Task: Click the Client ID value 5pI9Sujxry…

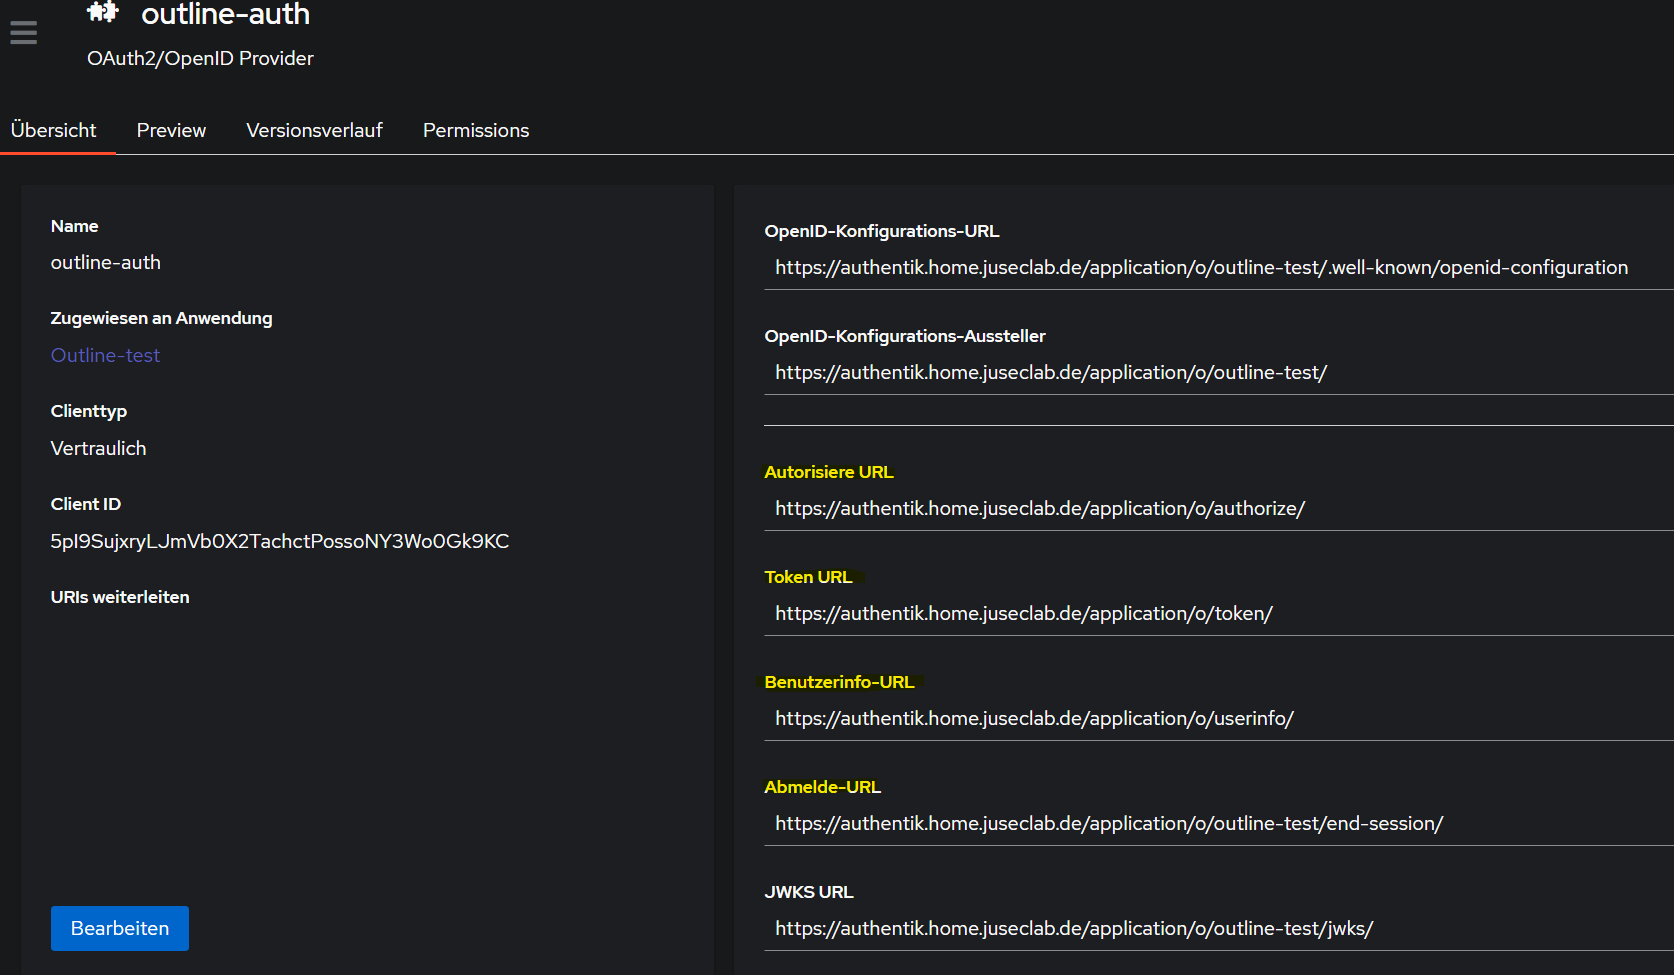Action: coord(280,541)
